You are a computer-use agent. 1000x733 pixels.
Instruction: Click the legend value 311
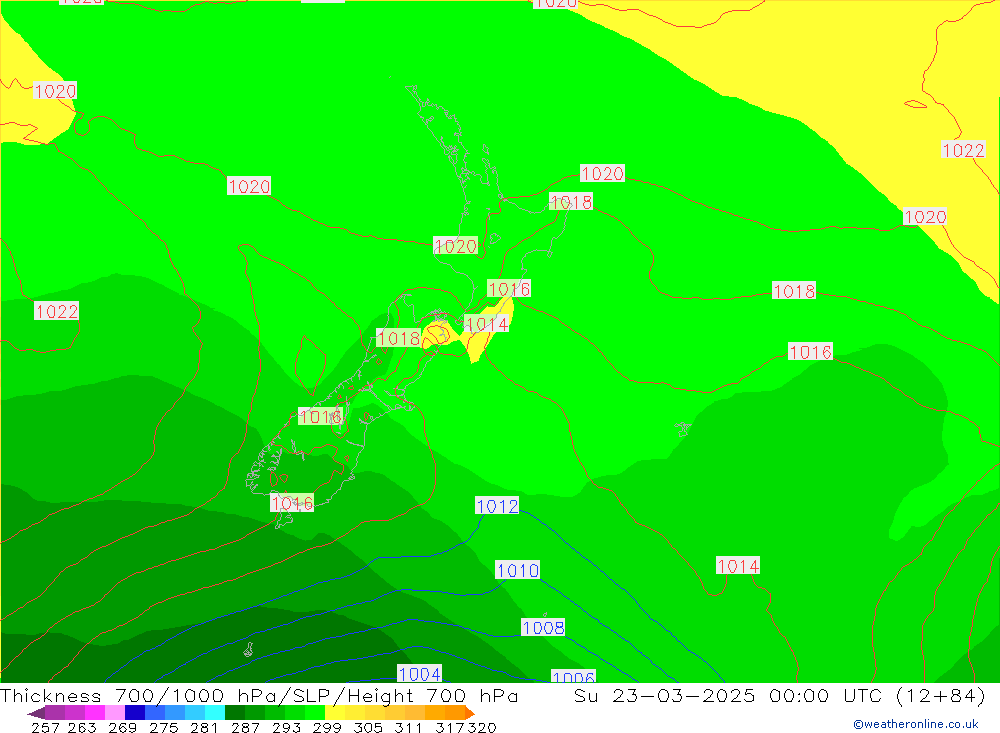click(x=408, y=727)
